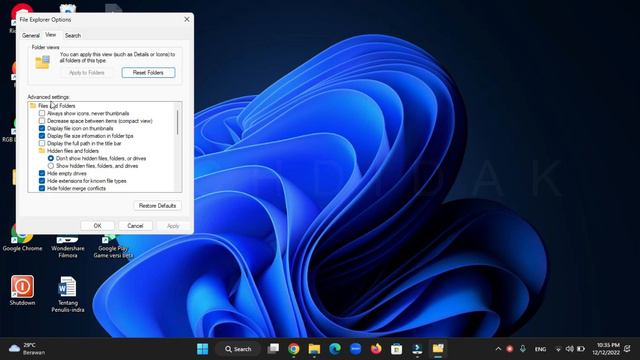The height and width of the screenshot is (360, 640).
Task: Close the File Explorer Options dialog
Action: pyautogui.click(x=187, y=19)
